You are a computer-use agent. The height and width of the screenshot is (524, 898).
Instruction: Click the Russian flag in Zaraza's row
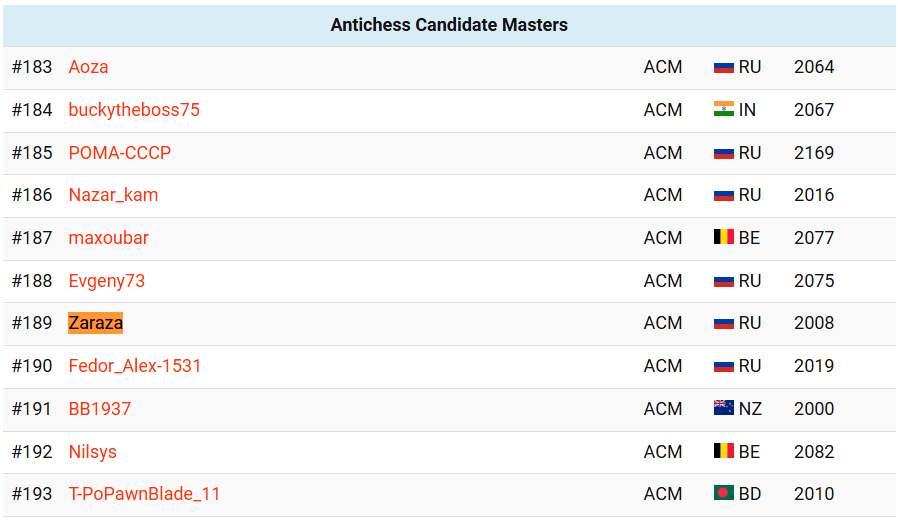tap(723, 323)
